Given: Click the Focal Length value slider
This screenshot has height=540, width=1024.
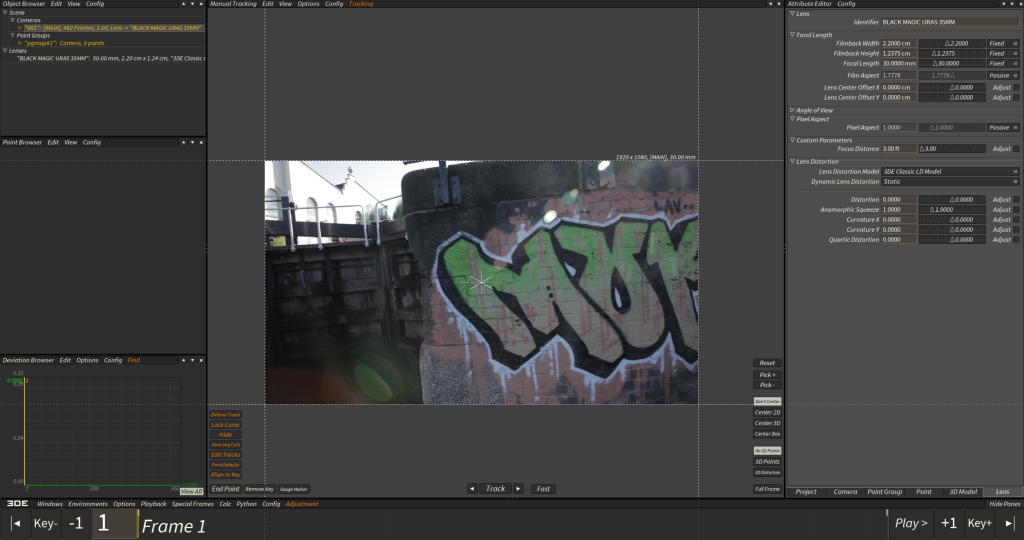Looking at the screenshot, I should (x=952, y=63).
